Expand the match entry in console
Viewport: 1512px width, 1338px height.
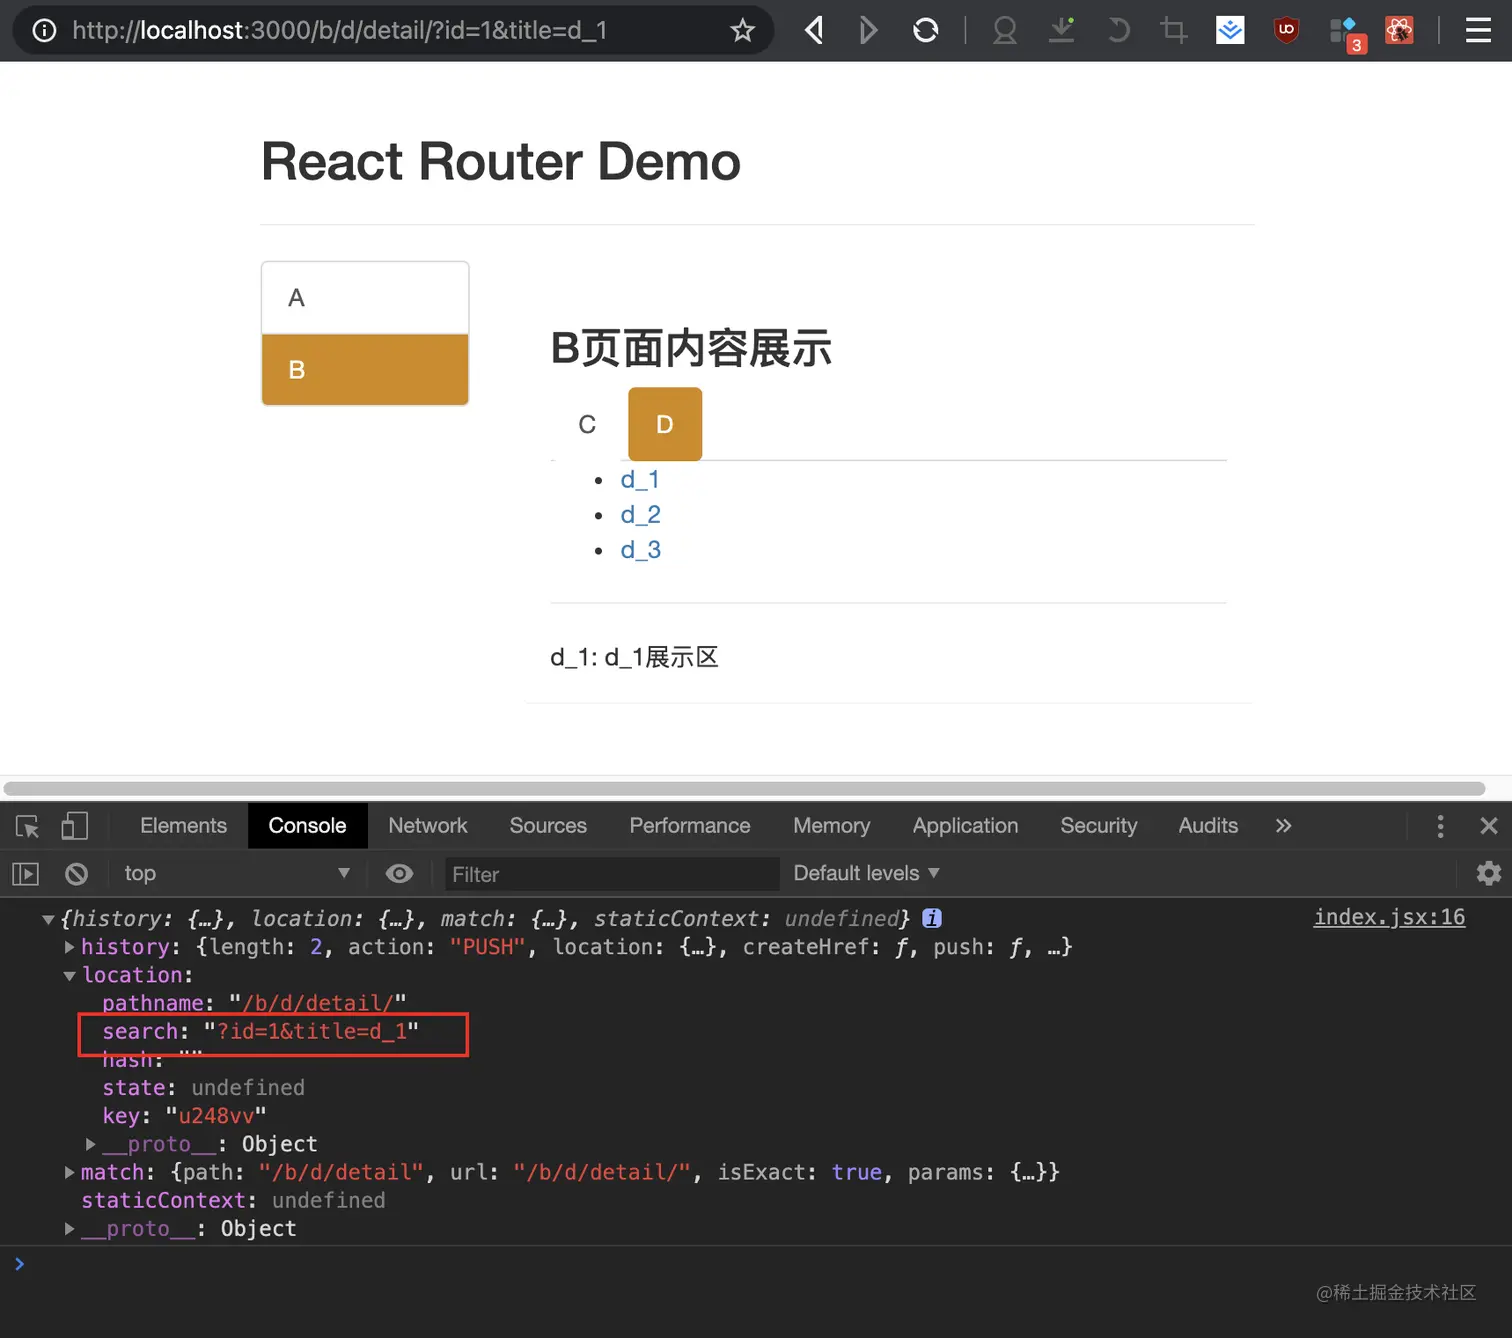pos(69,1172)
